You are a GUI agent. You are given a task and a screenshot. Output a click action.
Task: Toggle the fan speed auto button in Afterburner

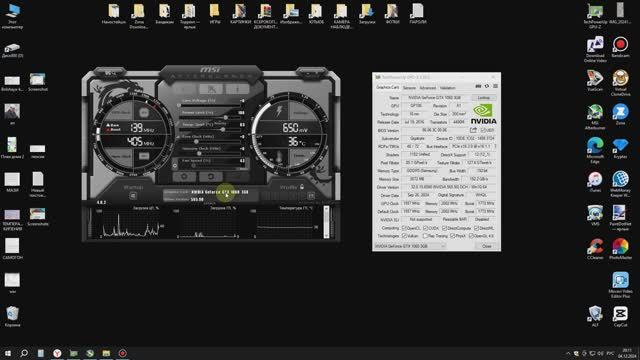175,165
